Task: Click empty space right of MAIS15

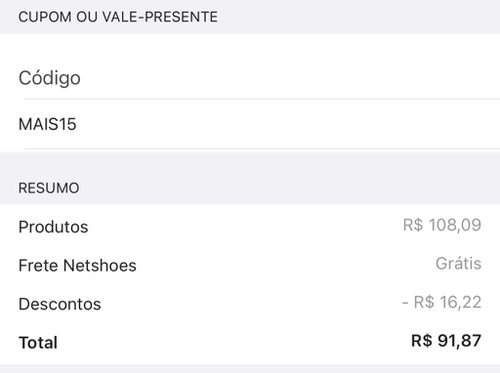Action: click(287, 124)
